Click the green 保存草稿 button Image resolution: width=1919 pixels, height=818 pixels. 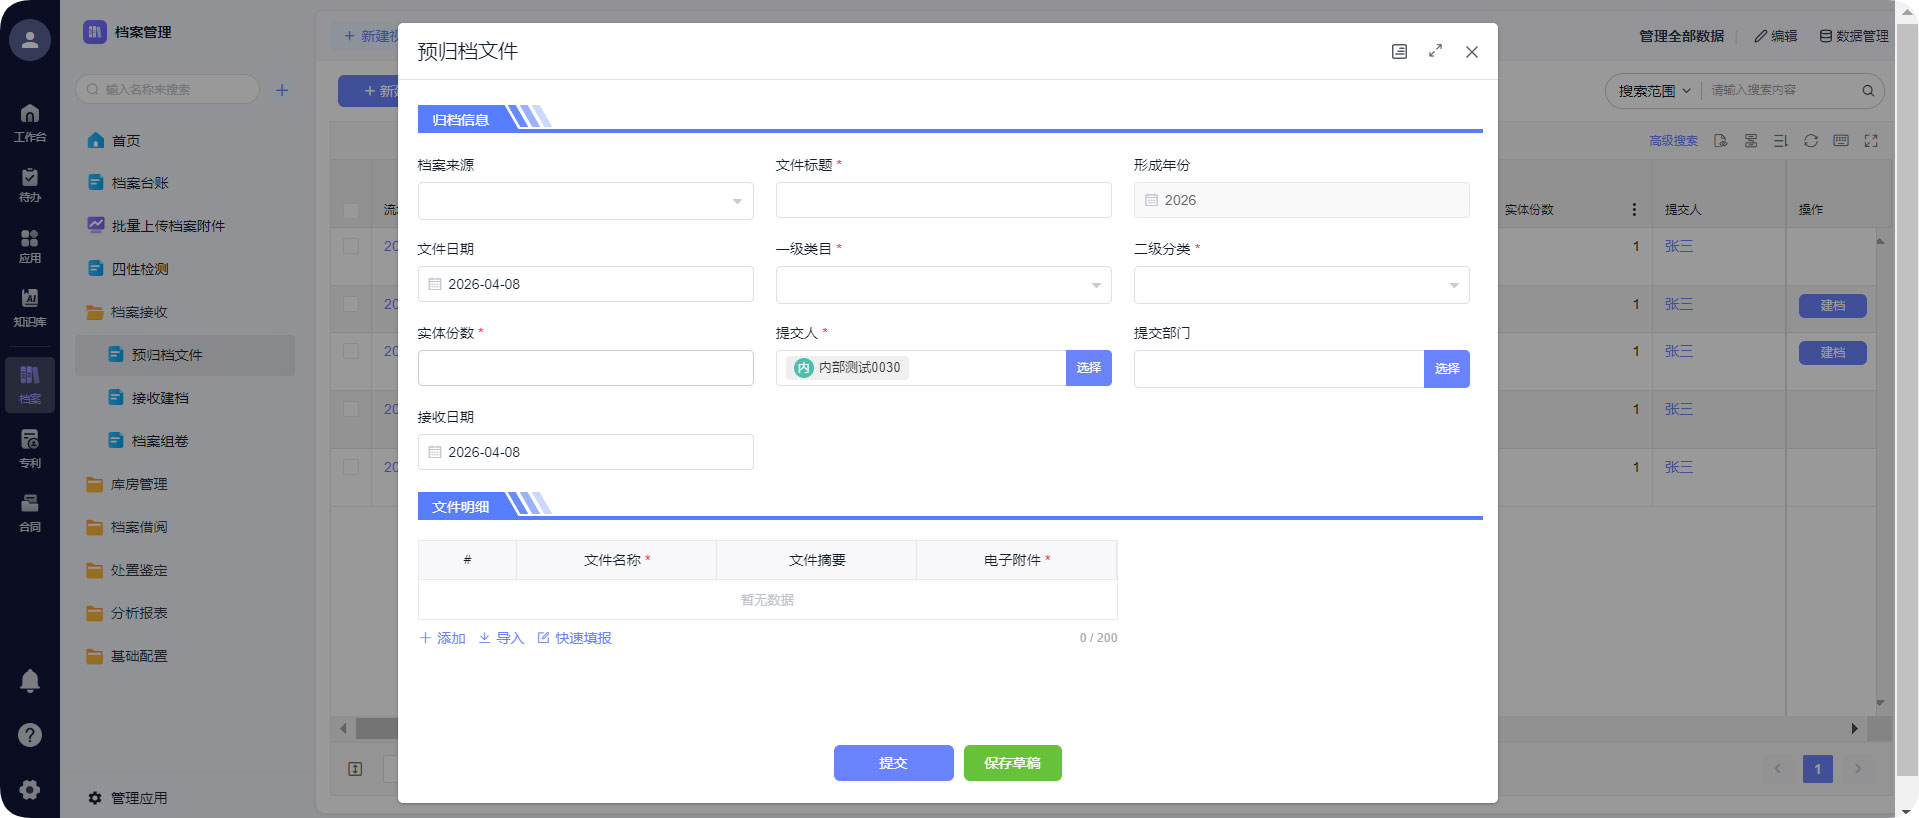pos(1012,763)
